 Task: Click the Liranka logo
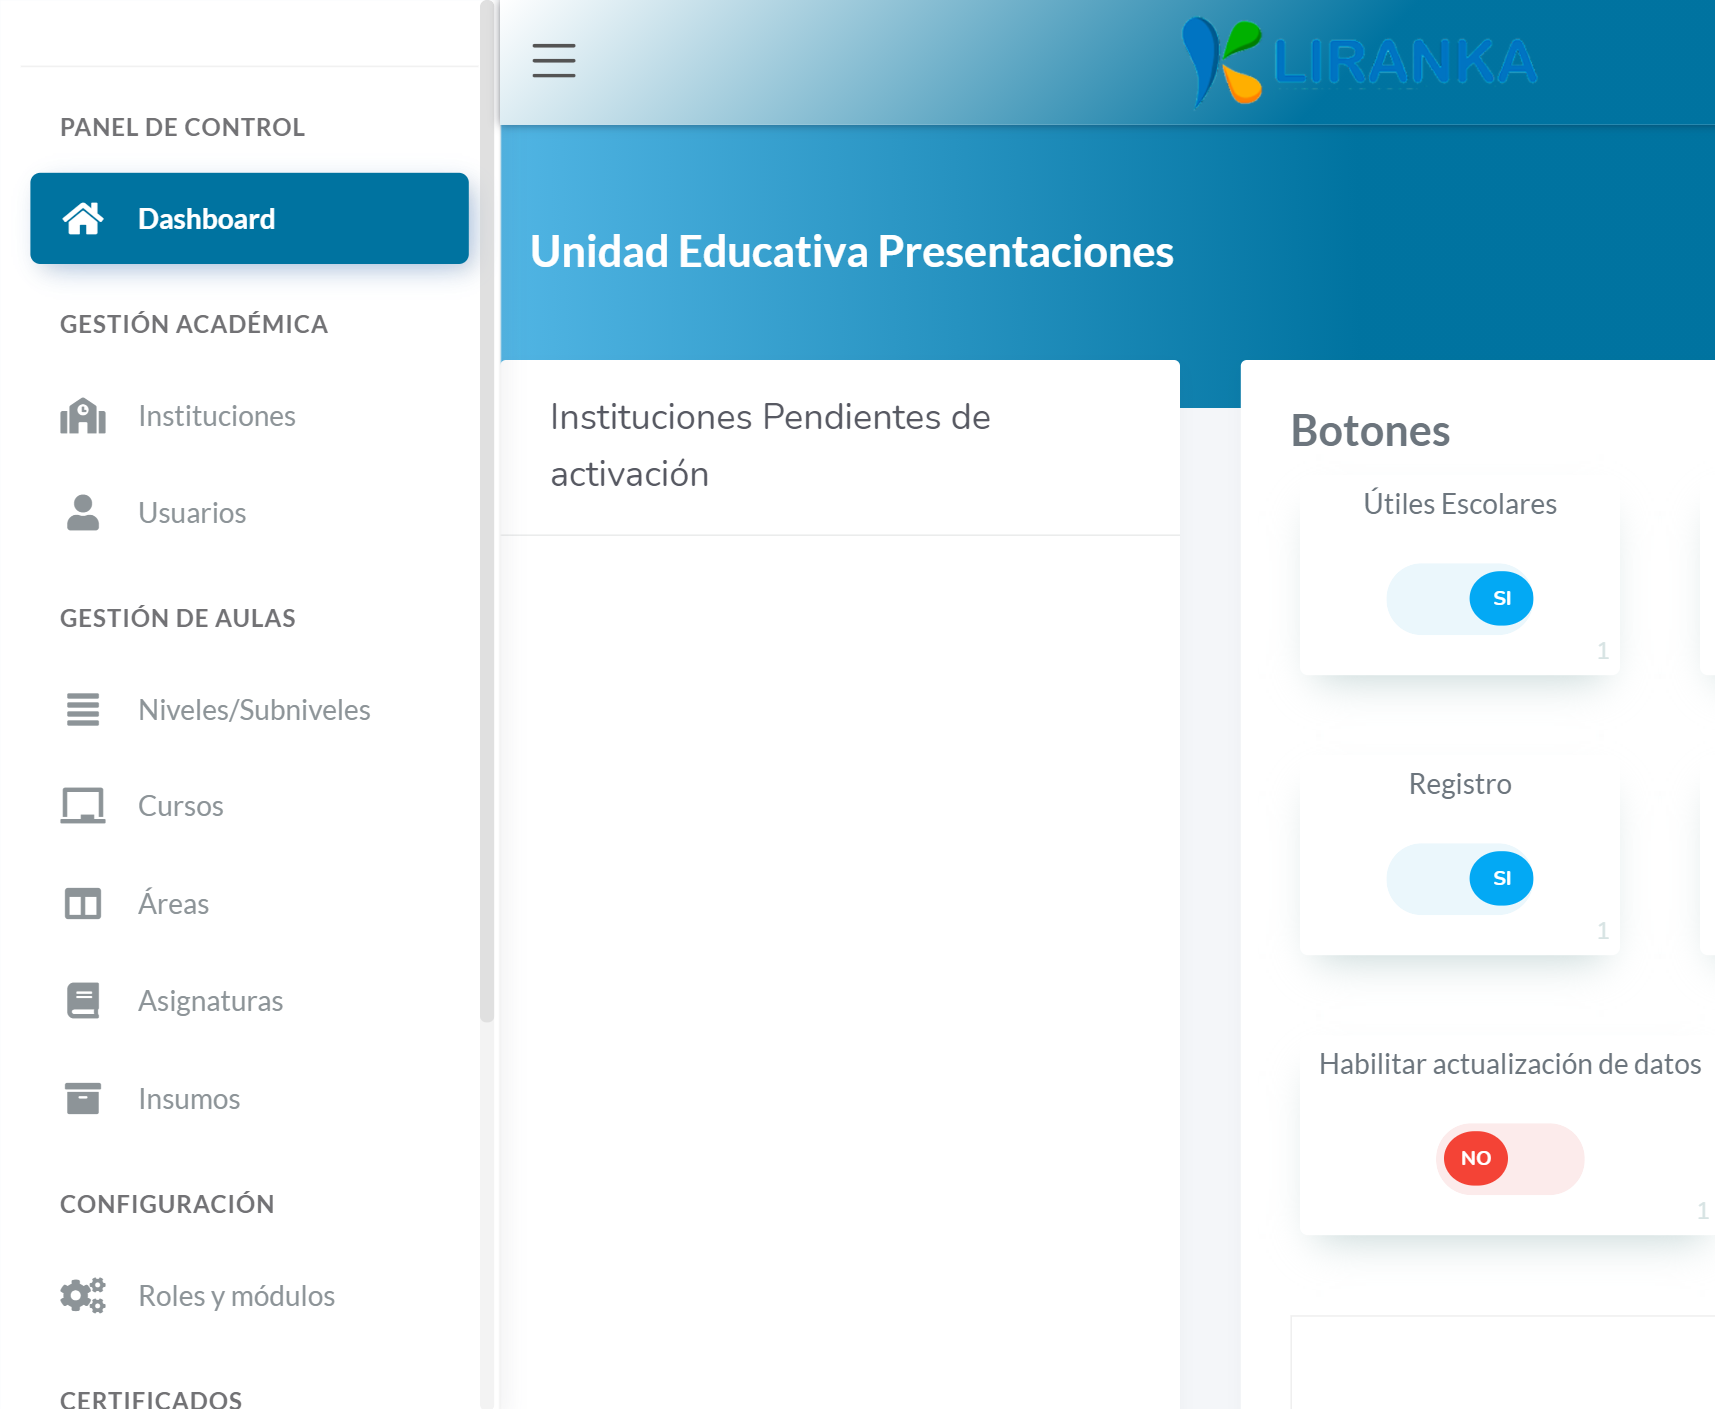click(x=1355, y=62)
